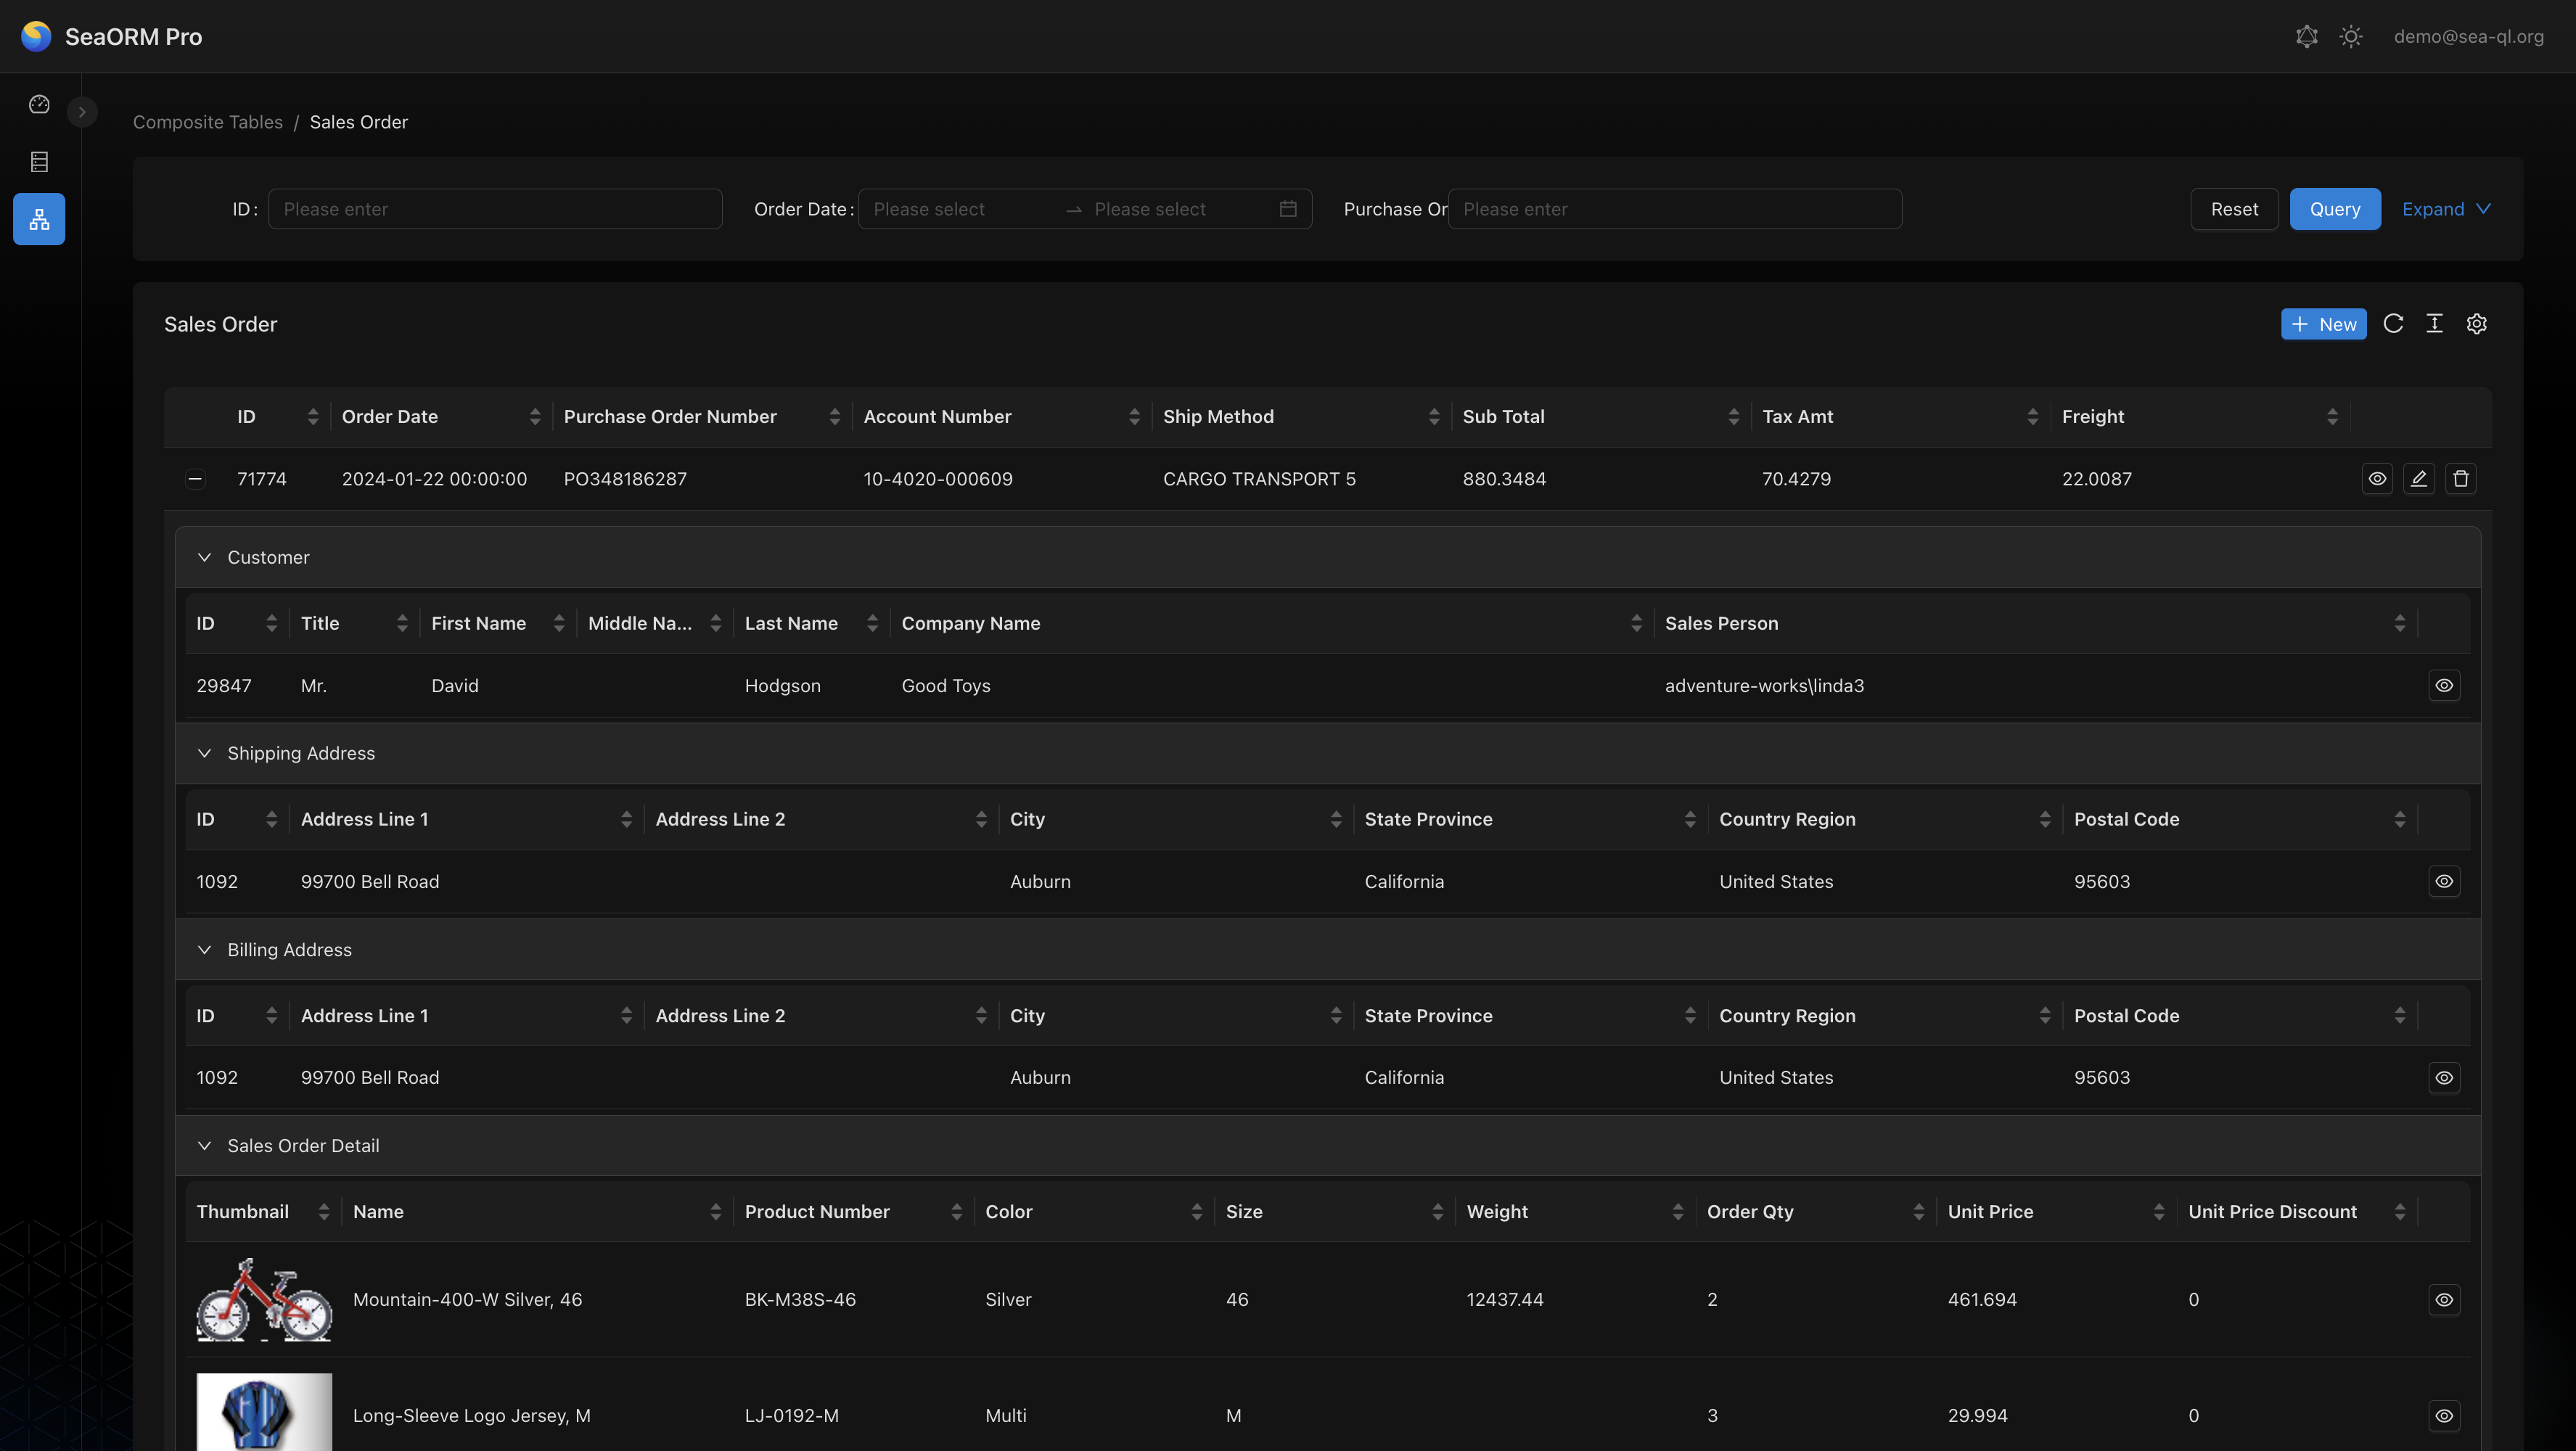The image size is (2576, 1451).
Task: View Mountain-400-W Silver product details eye
Action: (2444, 1299)
